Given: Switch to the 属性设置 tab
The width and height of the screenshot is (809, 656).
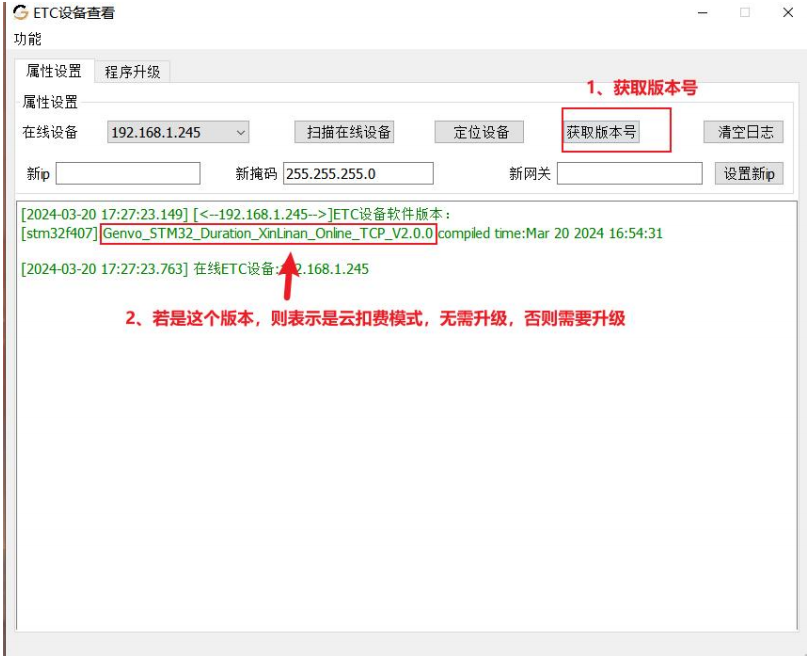Looking at the screenshot, I should [x=54, y=71].
